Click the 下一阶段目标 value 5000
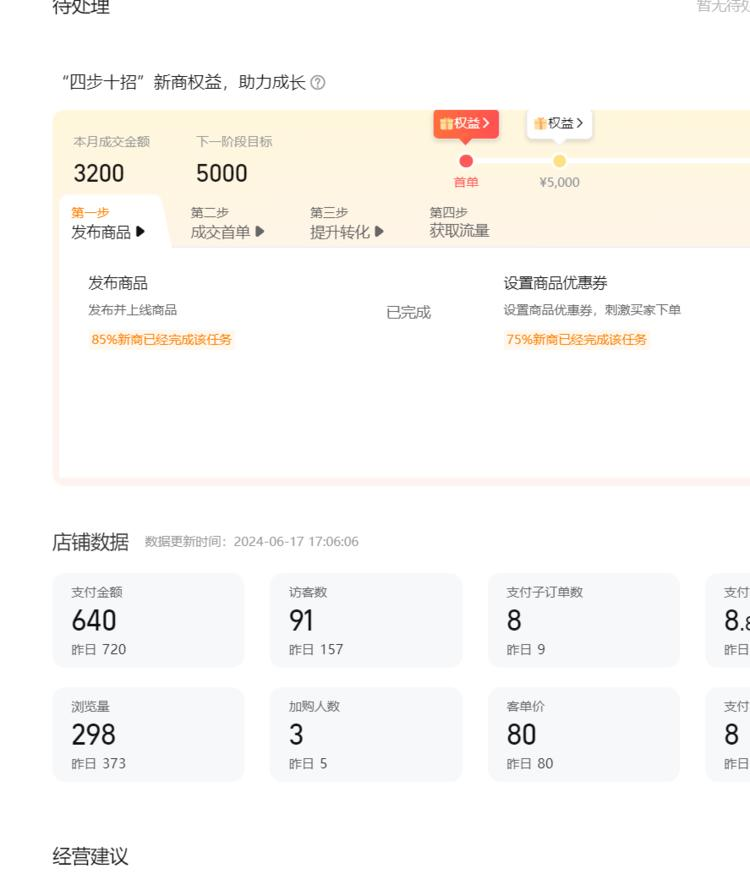The image size is (750, 874). point(221,173)
